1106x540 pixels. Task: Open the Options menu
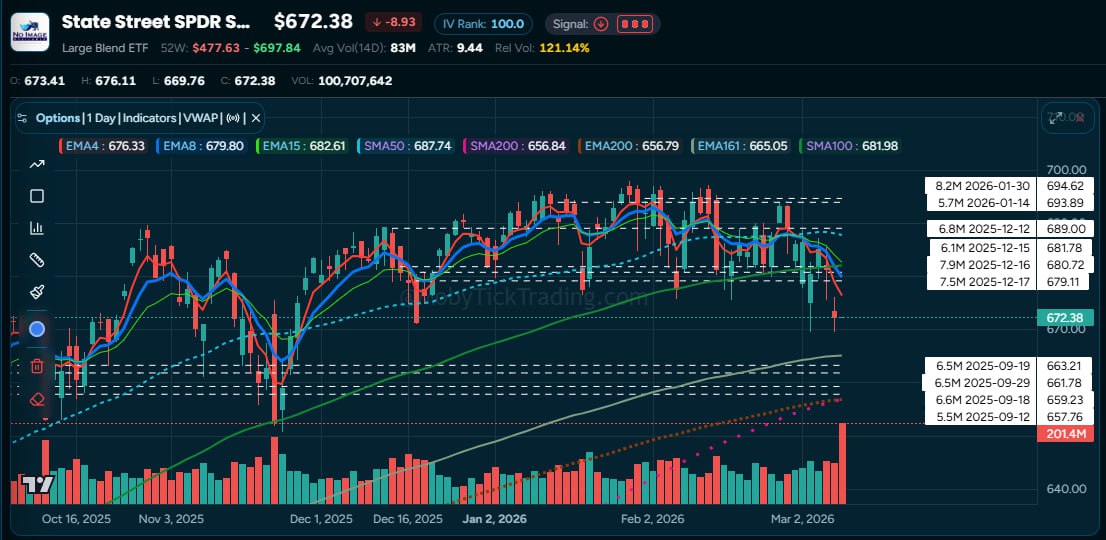pos(58,118)
